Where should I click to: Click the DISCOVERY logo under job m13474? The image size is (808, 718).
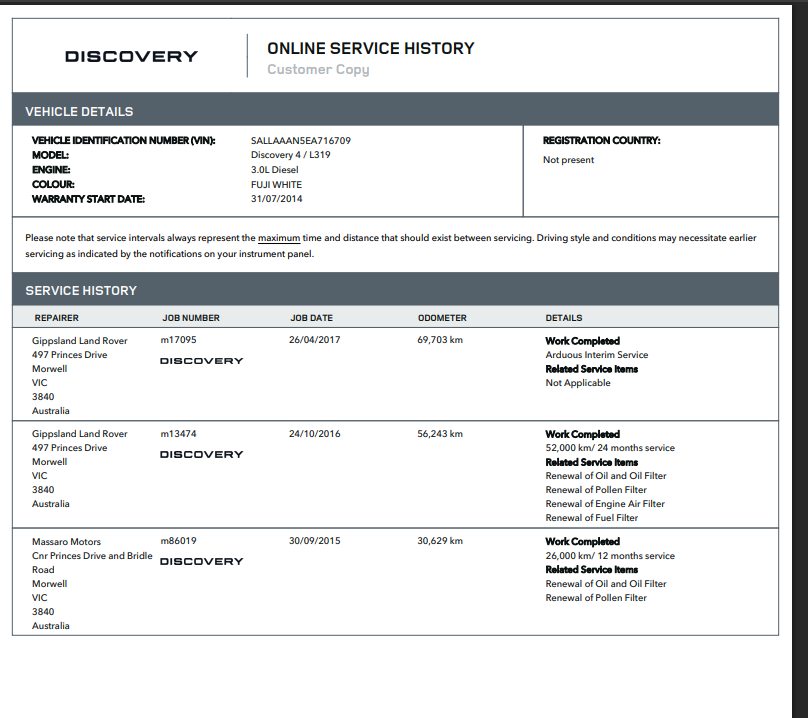tap(201, 455)
